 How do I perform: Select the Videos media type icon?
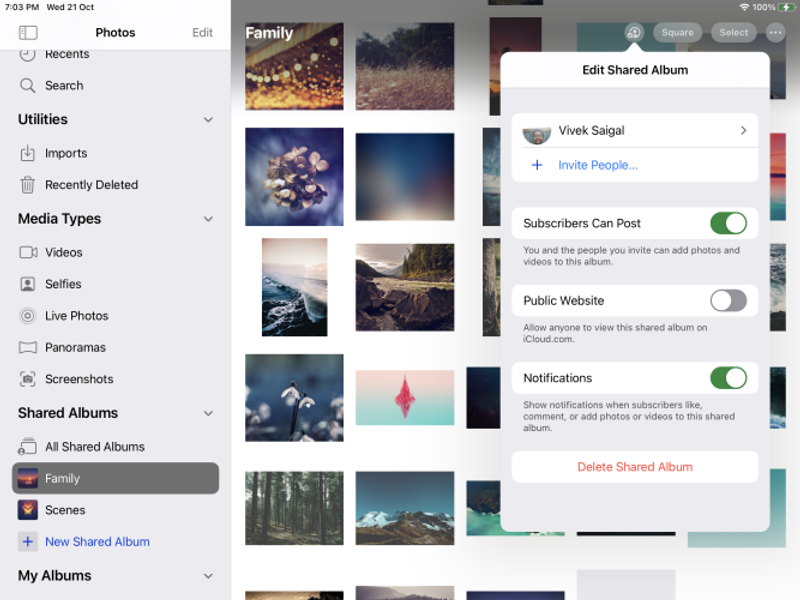(28, 253)
